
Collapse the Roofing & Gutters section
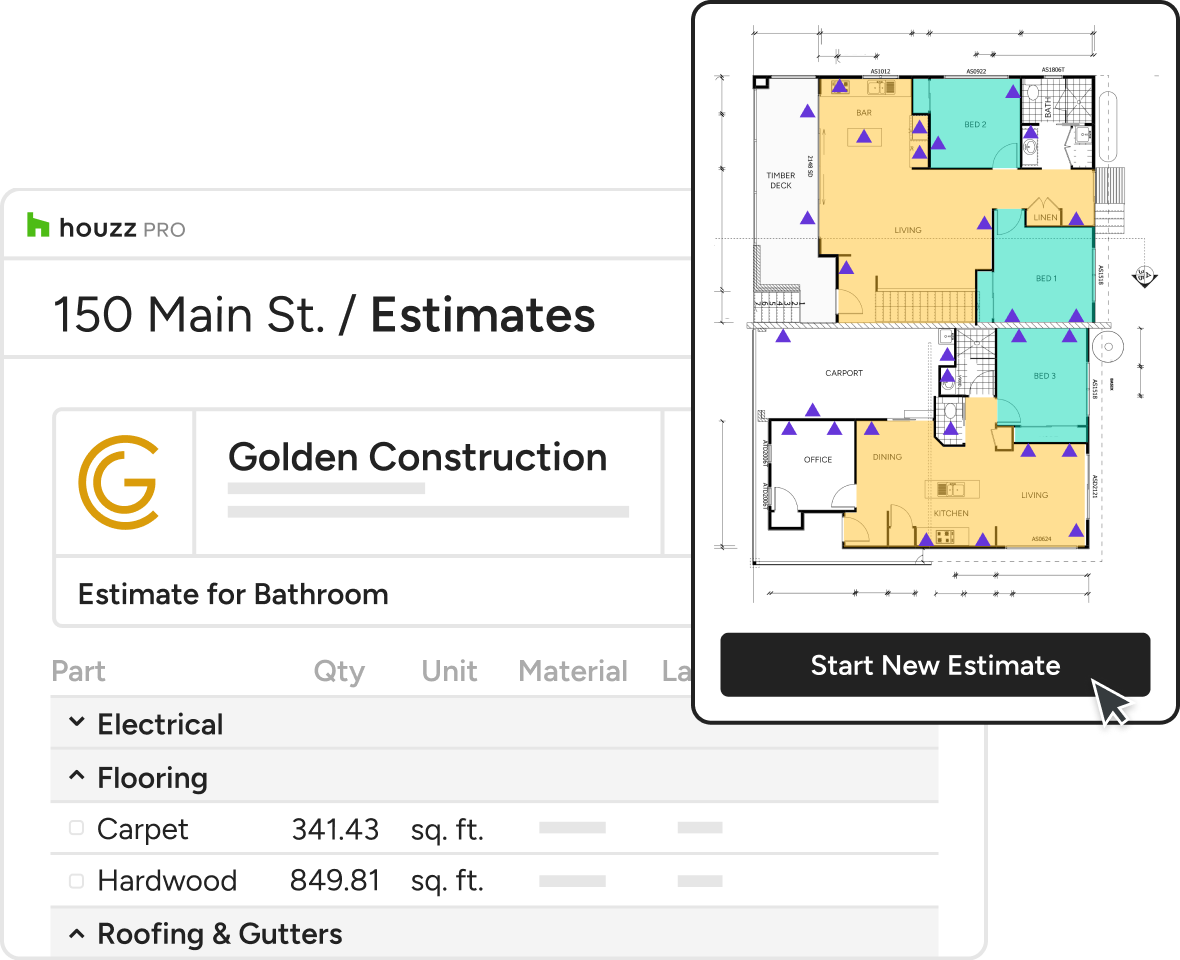point(77,933)
